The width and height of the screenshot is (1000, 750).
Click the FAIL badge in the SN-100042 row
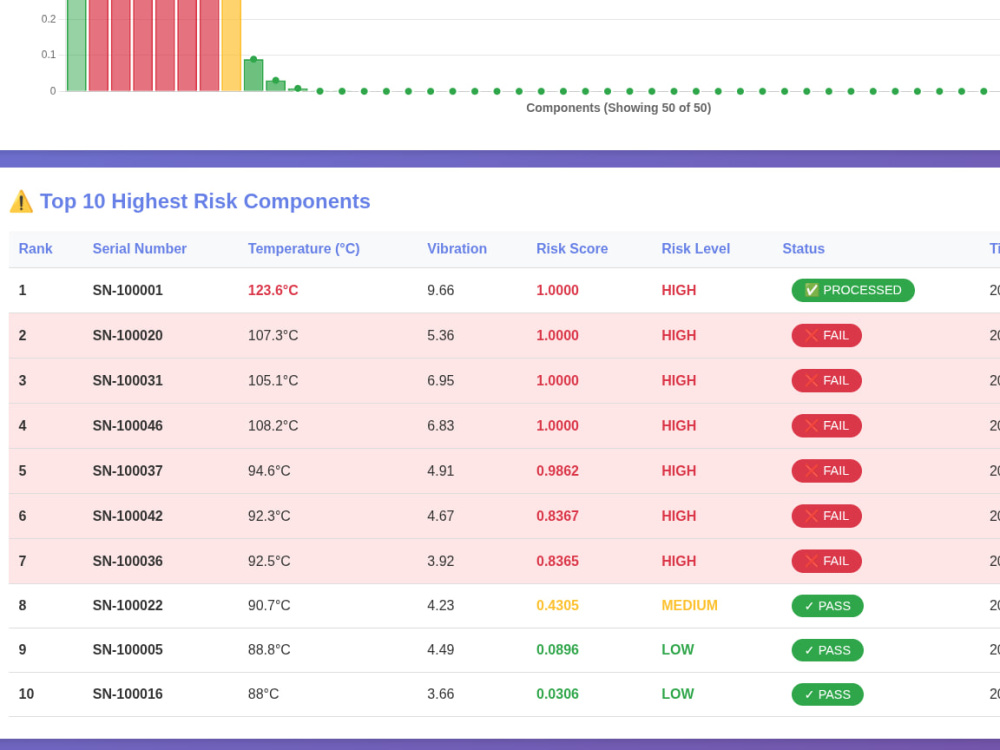(827, 516)
